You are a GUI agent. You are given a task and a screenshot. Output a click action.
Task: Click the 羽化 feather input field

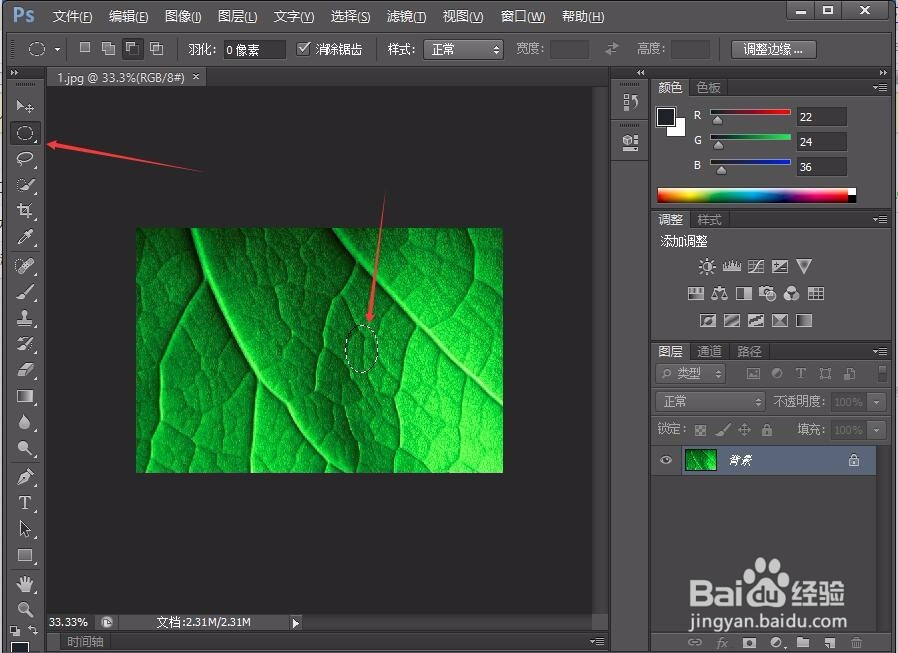click(x=254, y=50)
